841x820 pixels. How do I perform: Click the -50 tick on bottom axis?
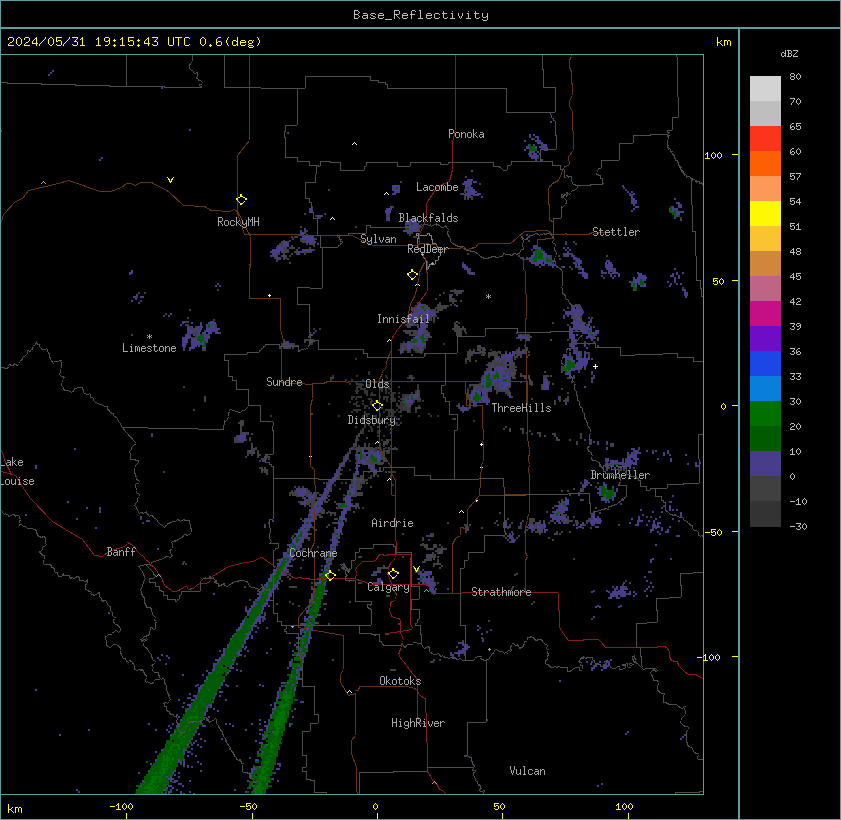click(248, 807)
